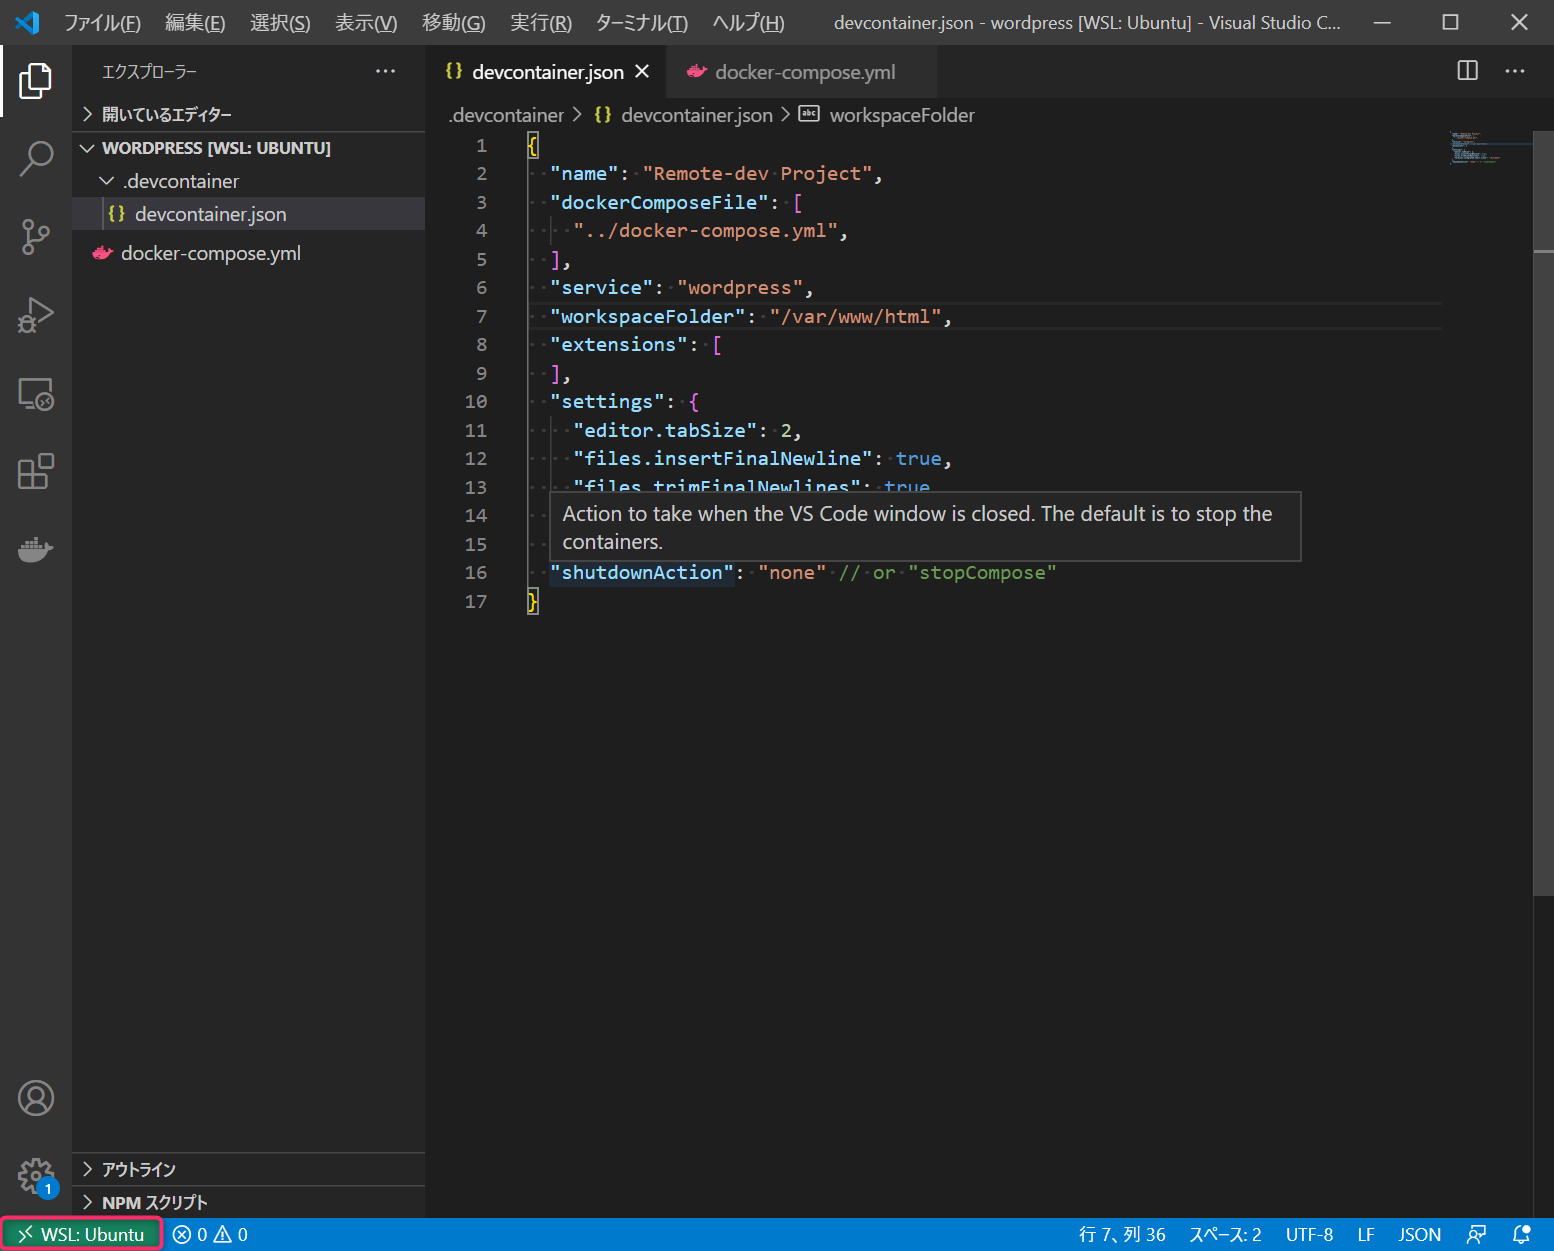This screenshot has width=1554, height=1251.
Task: Open the 選択(S) menu
Action: click(280, 23)
